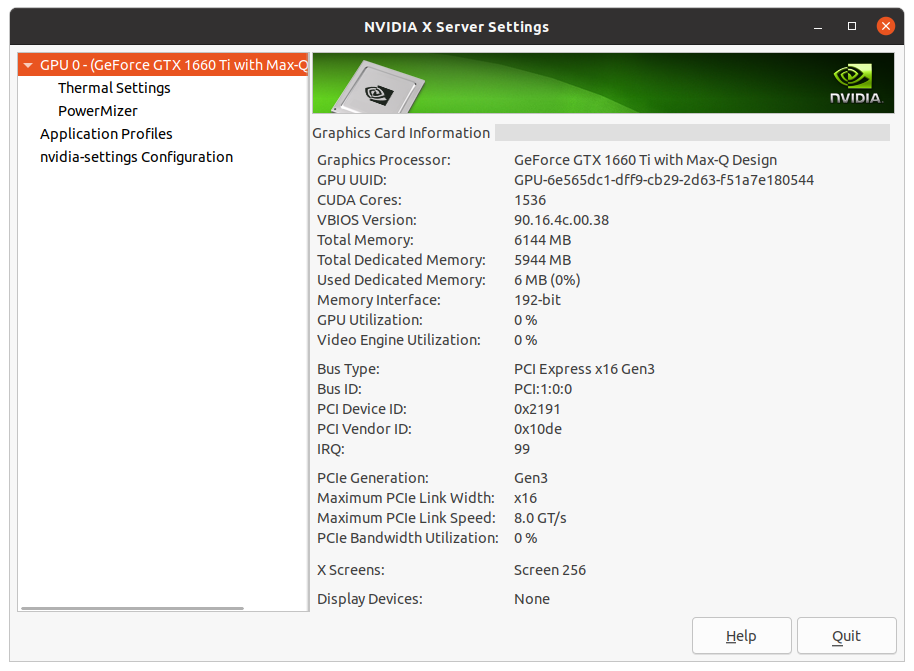Viewport: 914px width, 671px height.
Task: Click the Total Memory value 6144 MB
Action: coord(542,240)
